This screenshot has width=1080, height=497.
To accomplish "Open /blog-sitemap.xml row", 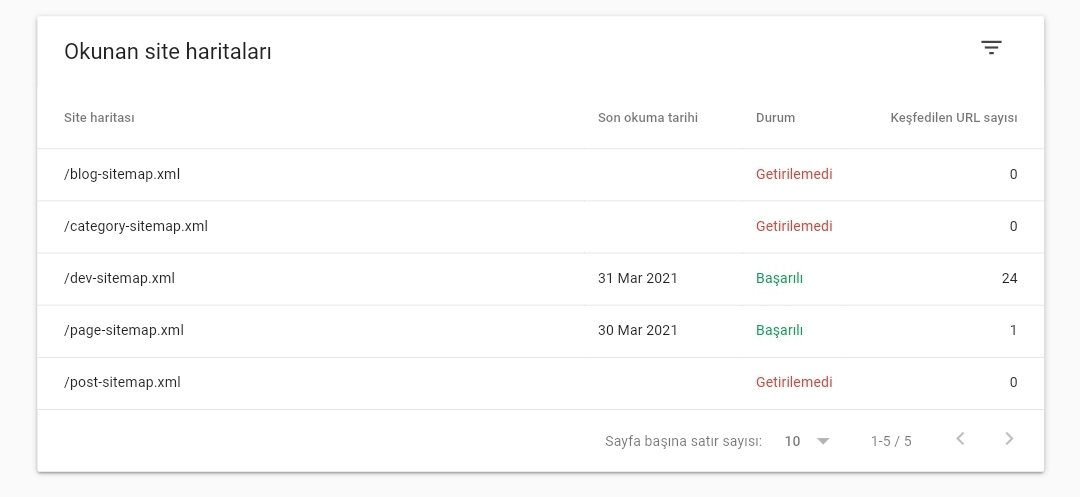I will [540, 175].
